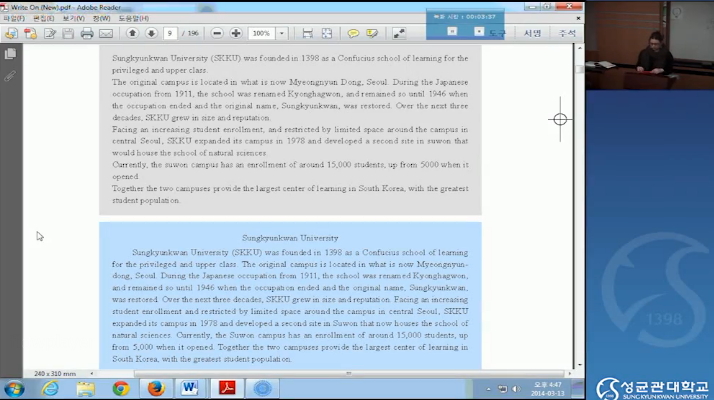
Task: Click the Print icon in toolbar
Action: (x=87, y=33)
